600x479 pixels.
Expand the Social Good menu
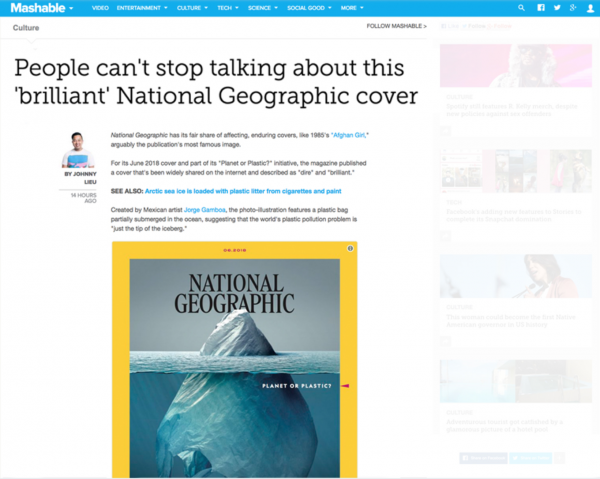coord(309,8)
